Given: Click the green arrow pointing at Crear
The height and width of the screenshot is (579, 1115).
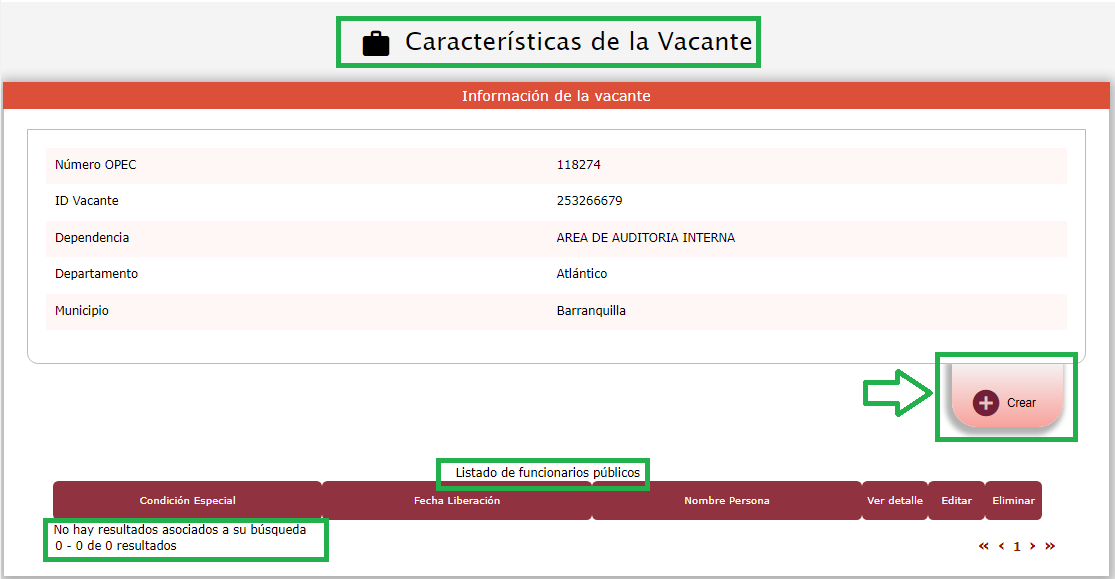Looking at the screenshot, I should (898, 392).
